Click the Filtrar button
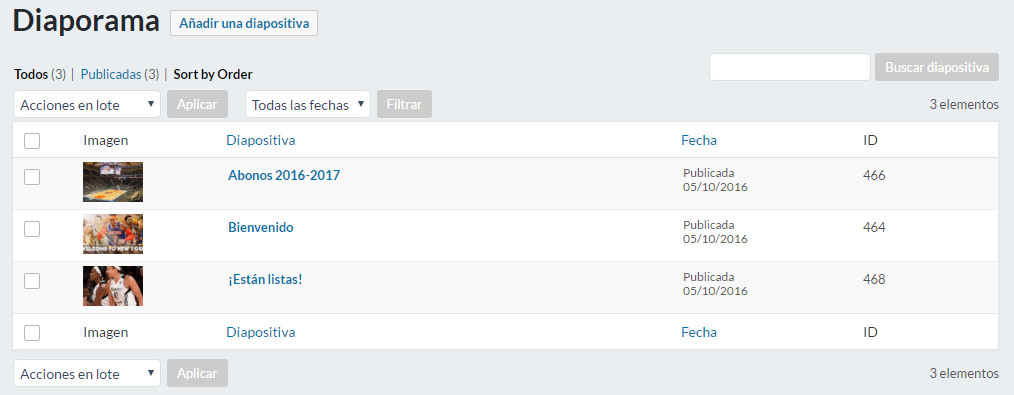Image resolution: width=1014 pixels, height=395 pixels. [x=404, y=104]
